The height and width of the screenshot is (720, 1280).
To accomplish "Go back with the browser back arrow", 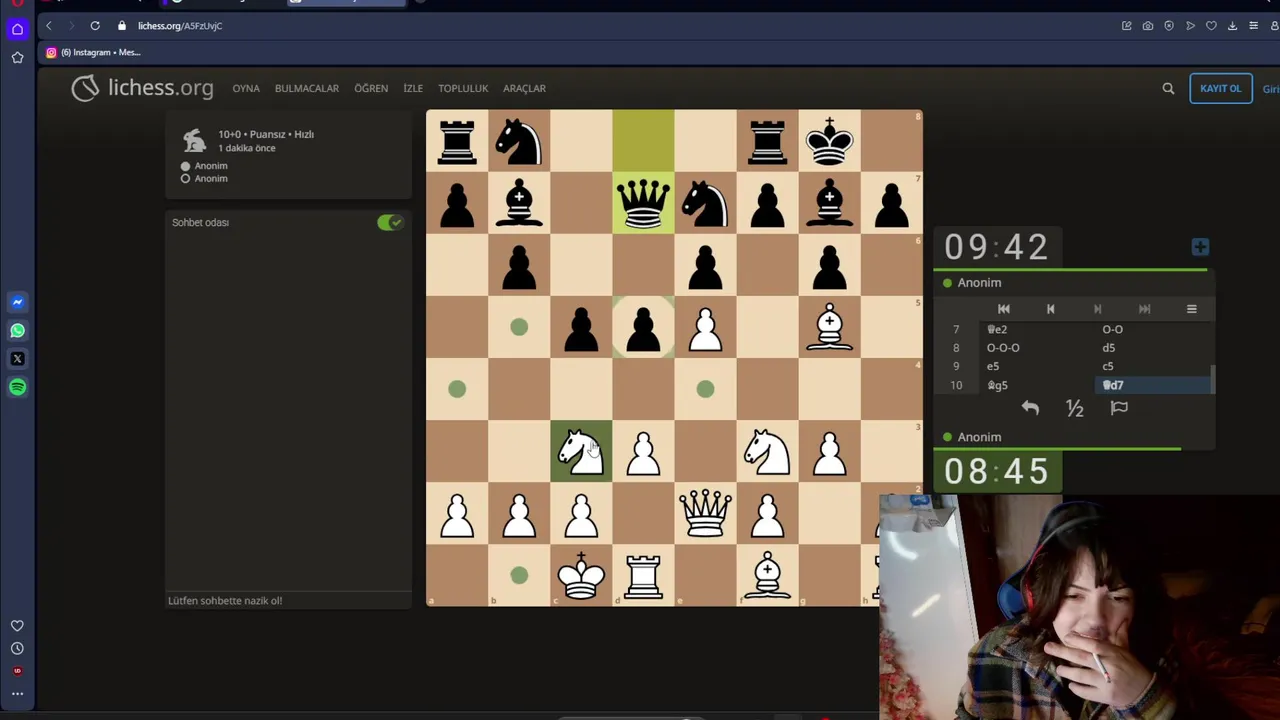I will (x=48, y=26).
